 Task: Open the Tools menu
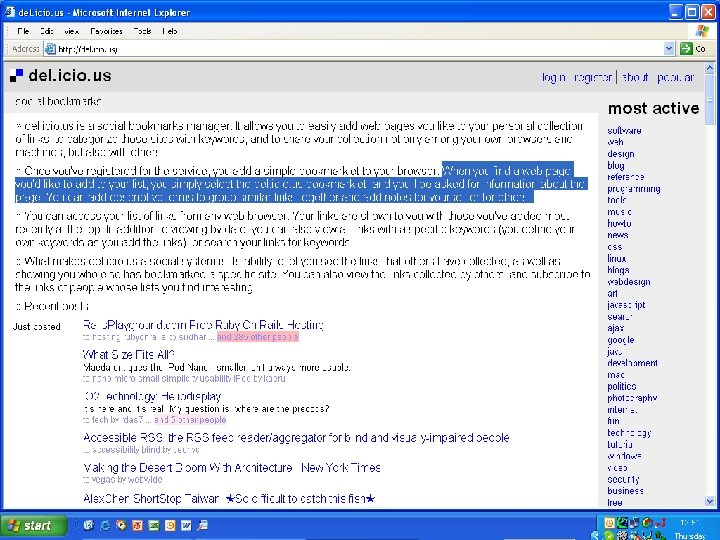click(142, 31)
